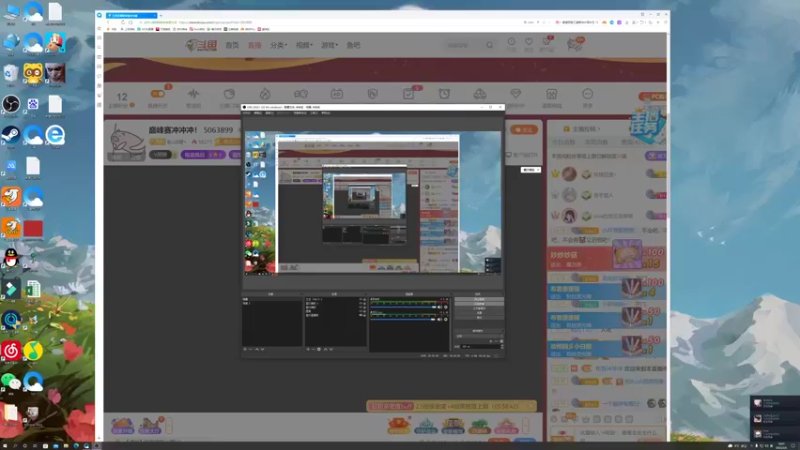Open the 主播投稿 link in right panel

point(586,129)
